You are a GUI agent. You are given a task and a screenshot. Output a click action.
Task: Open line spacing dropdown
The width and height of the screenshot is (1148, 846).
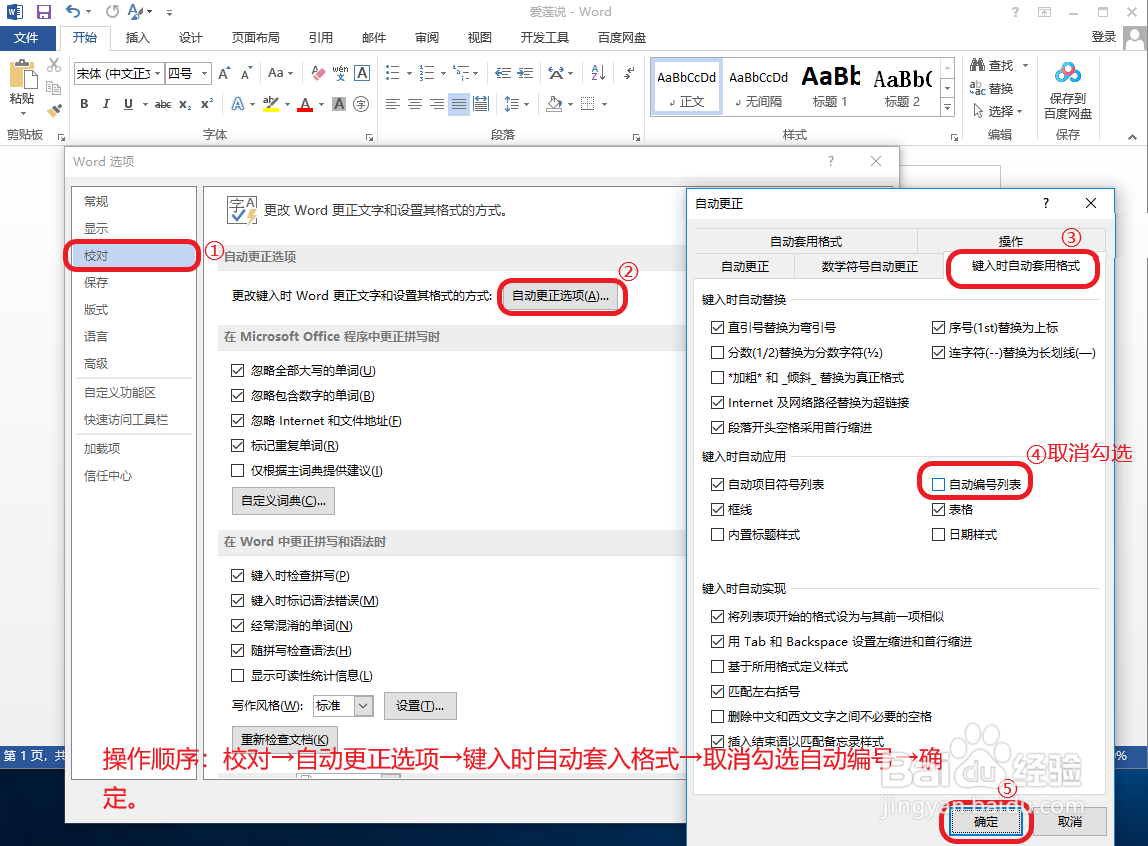coord(516,104)
